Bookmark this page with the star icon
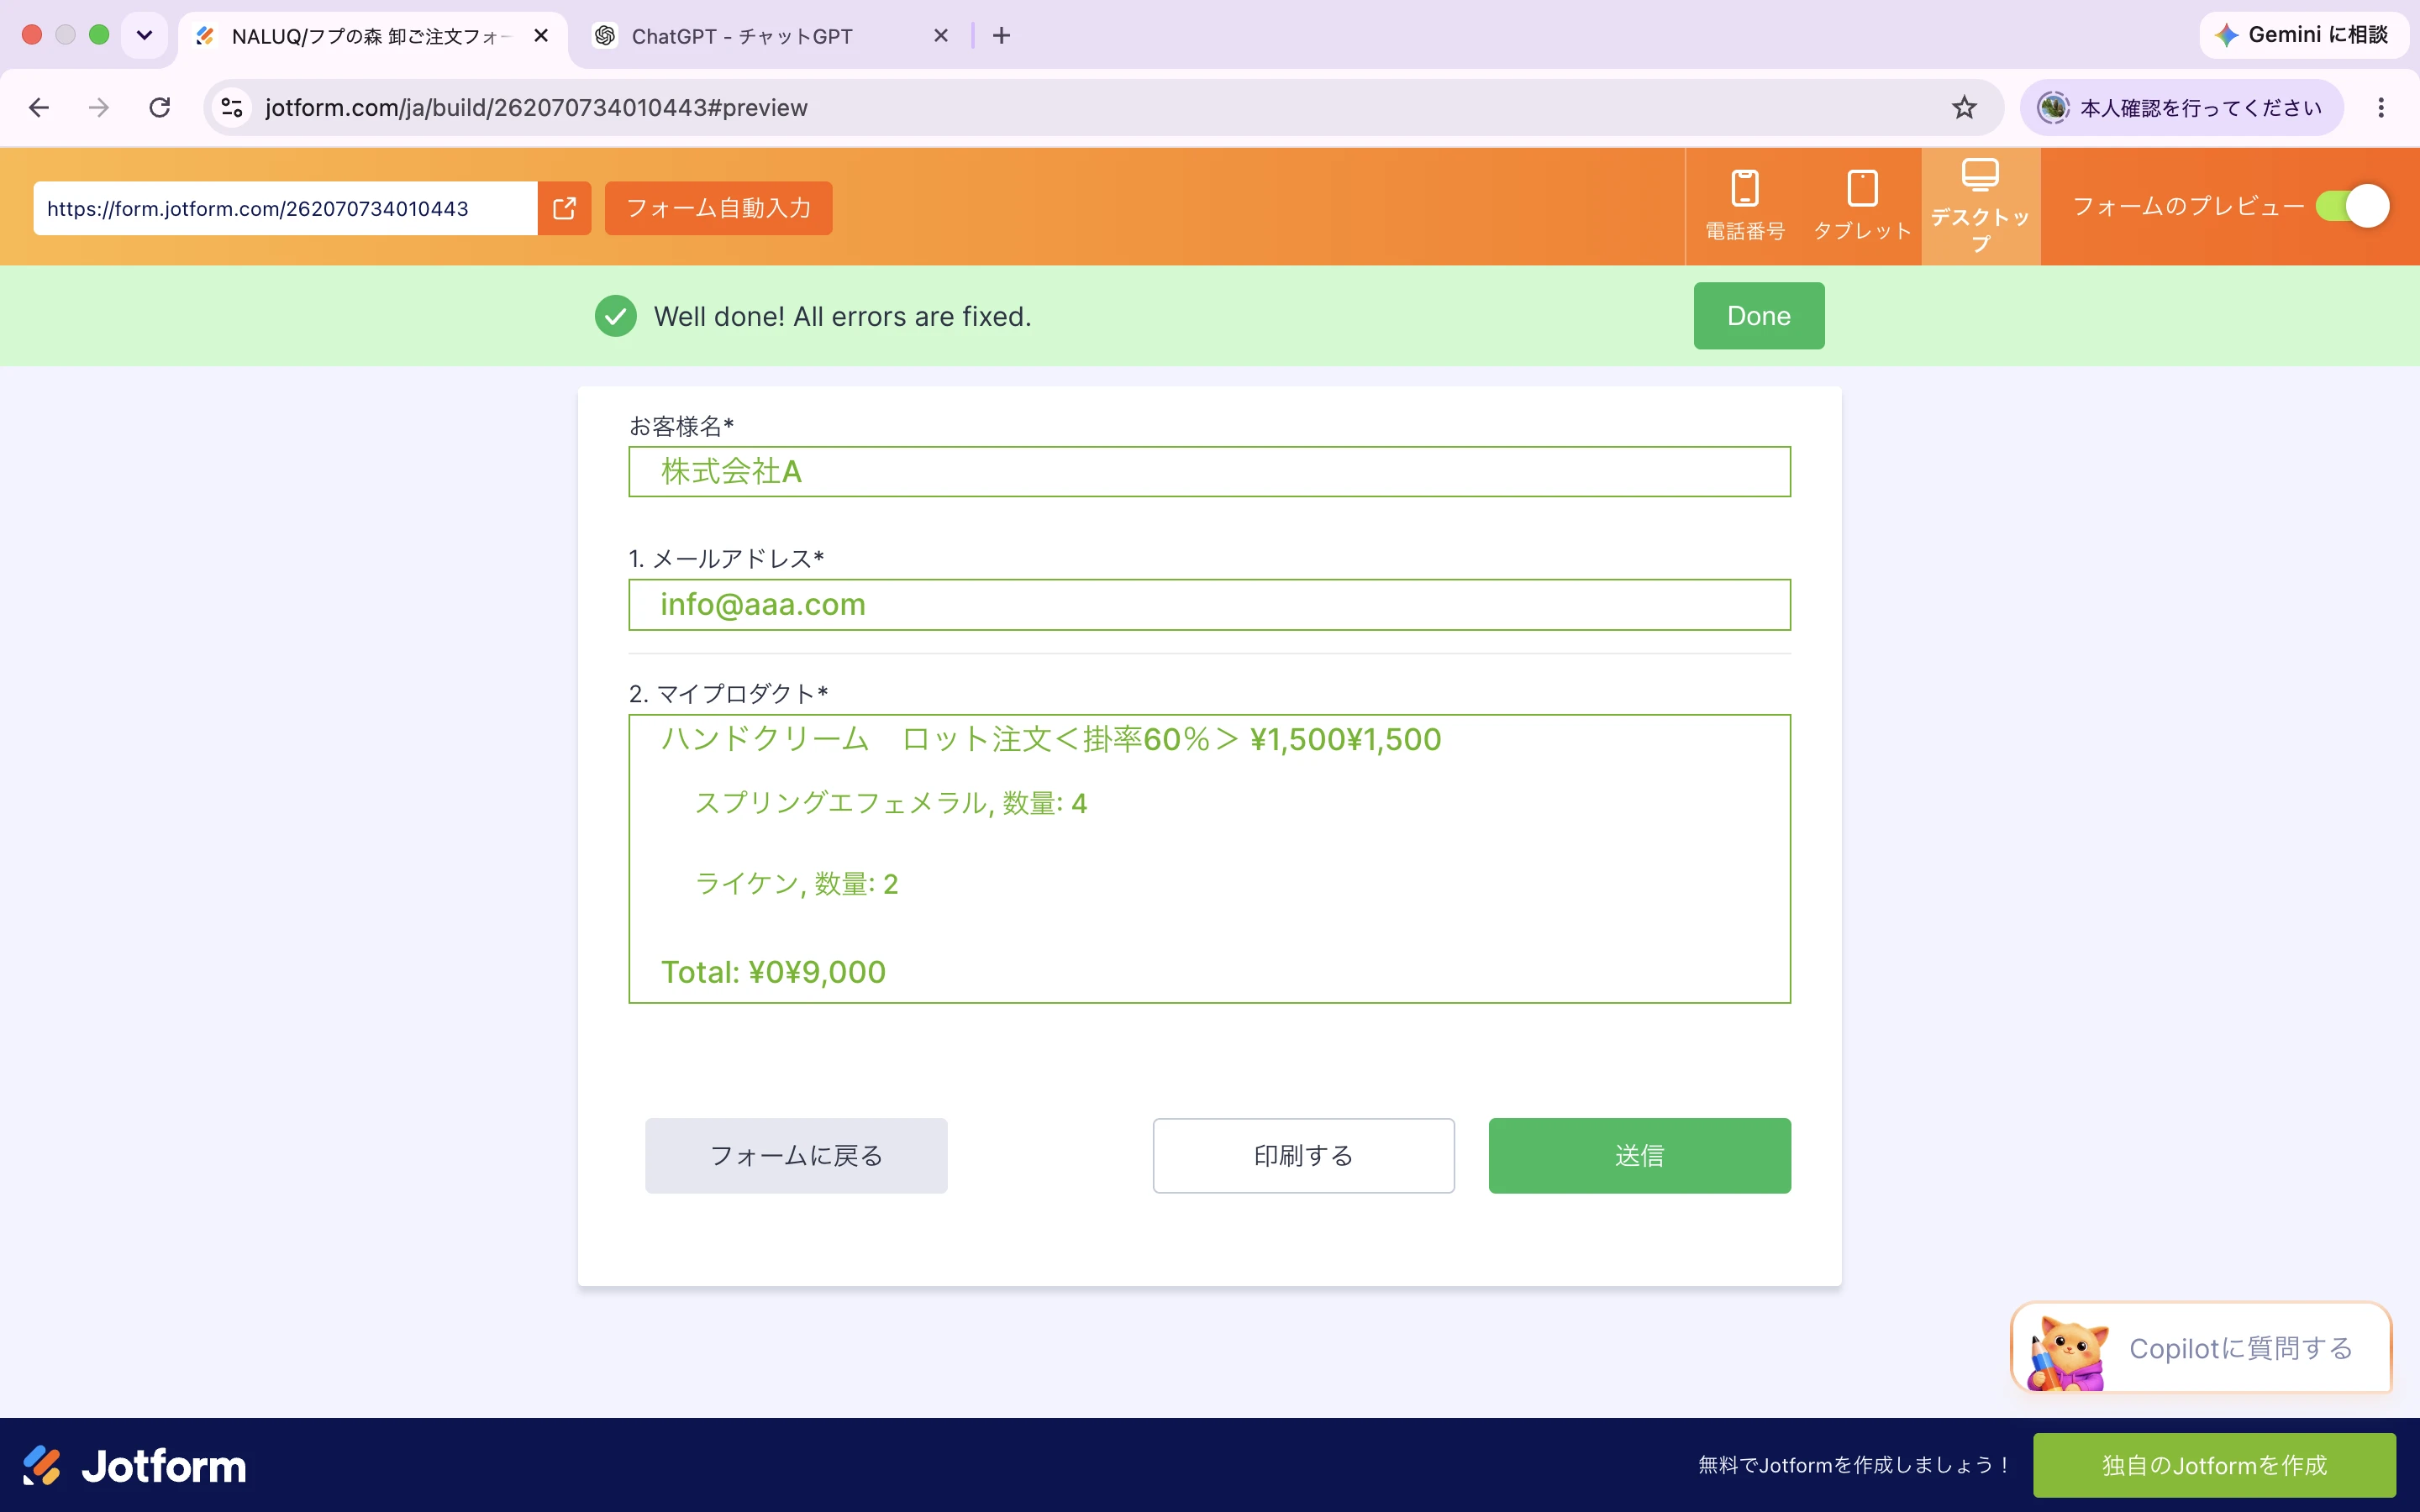This screenshot has width=2420, height=1512. coord(1964,107)
